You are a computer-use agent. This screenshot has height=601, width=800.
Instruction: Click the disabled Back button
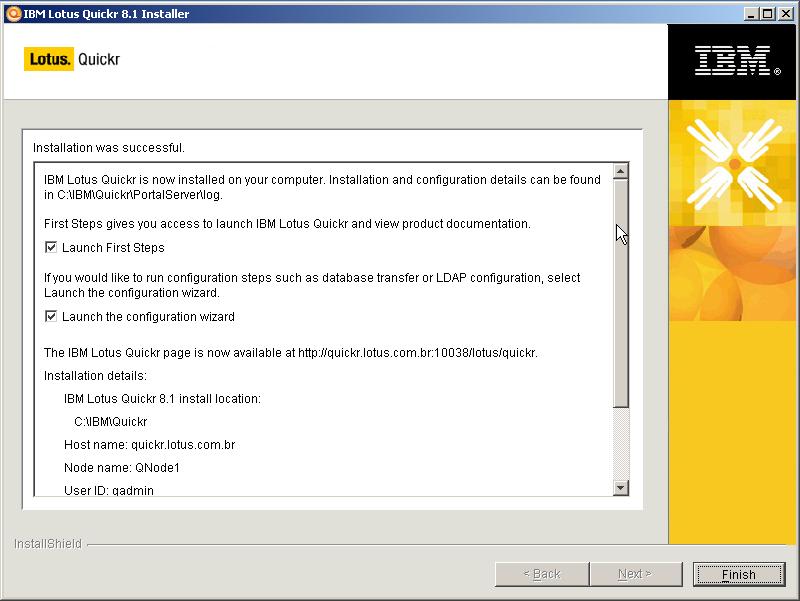(x=542, y=574)
